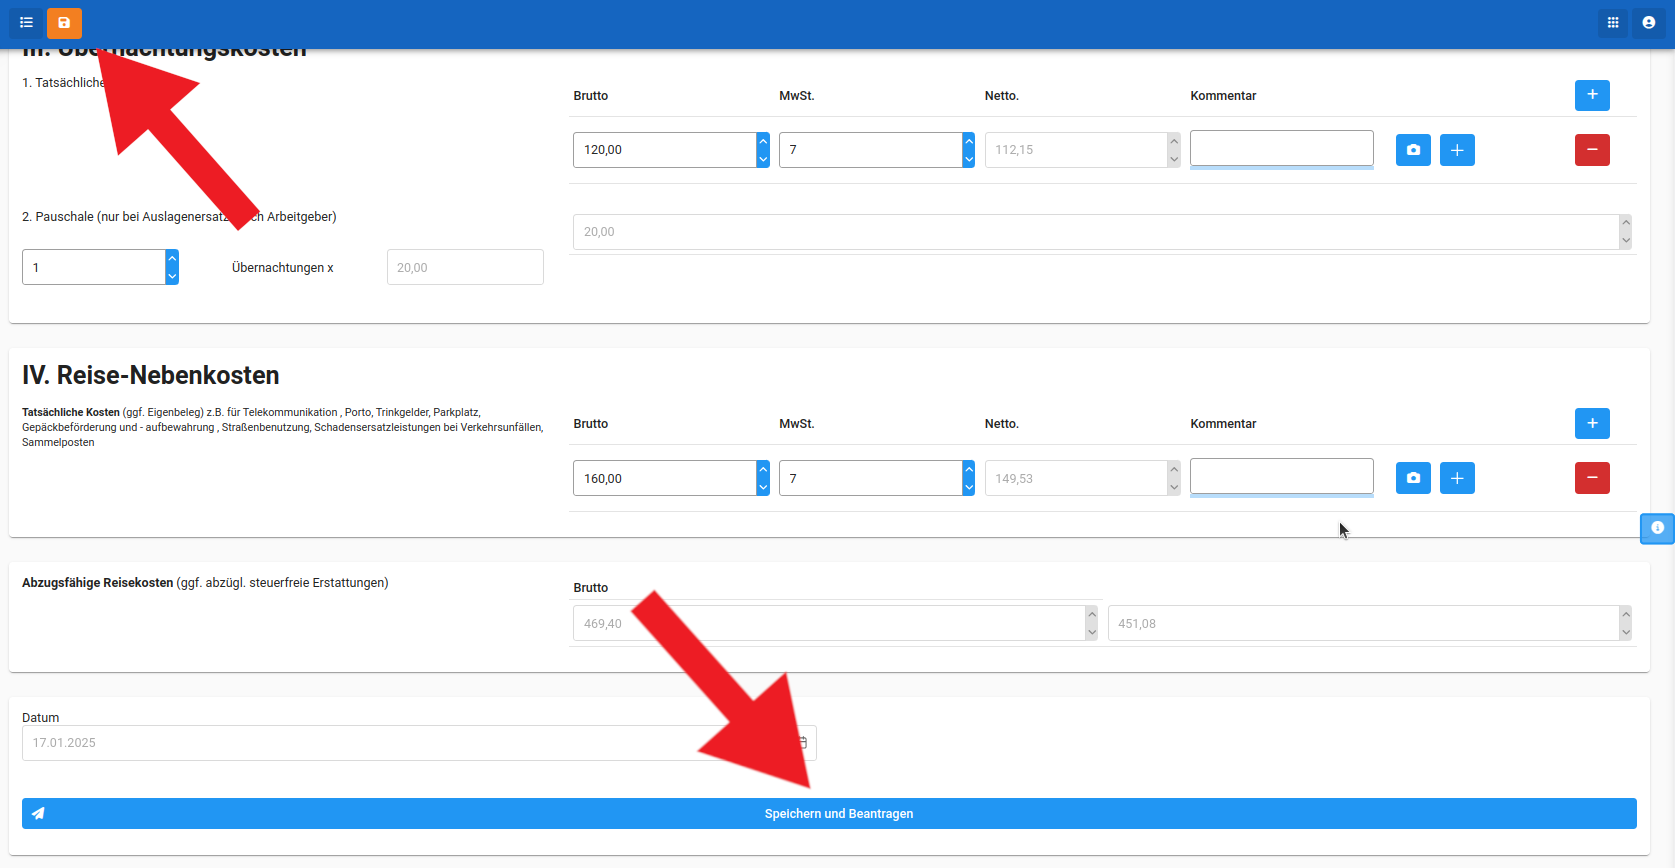Attach photo receipt for 120,00 row
1675x868 pixels.
1413,150
